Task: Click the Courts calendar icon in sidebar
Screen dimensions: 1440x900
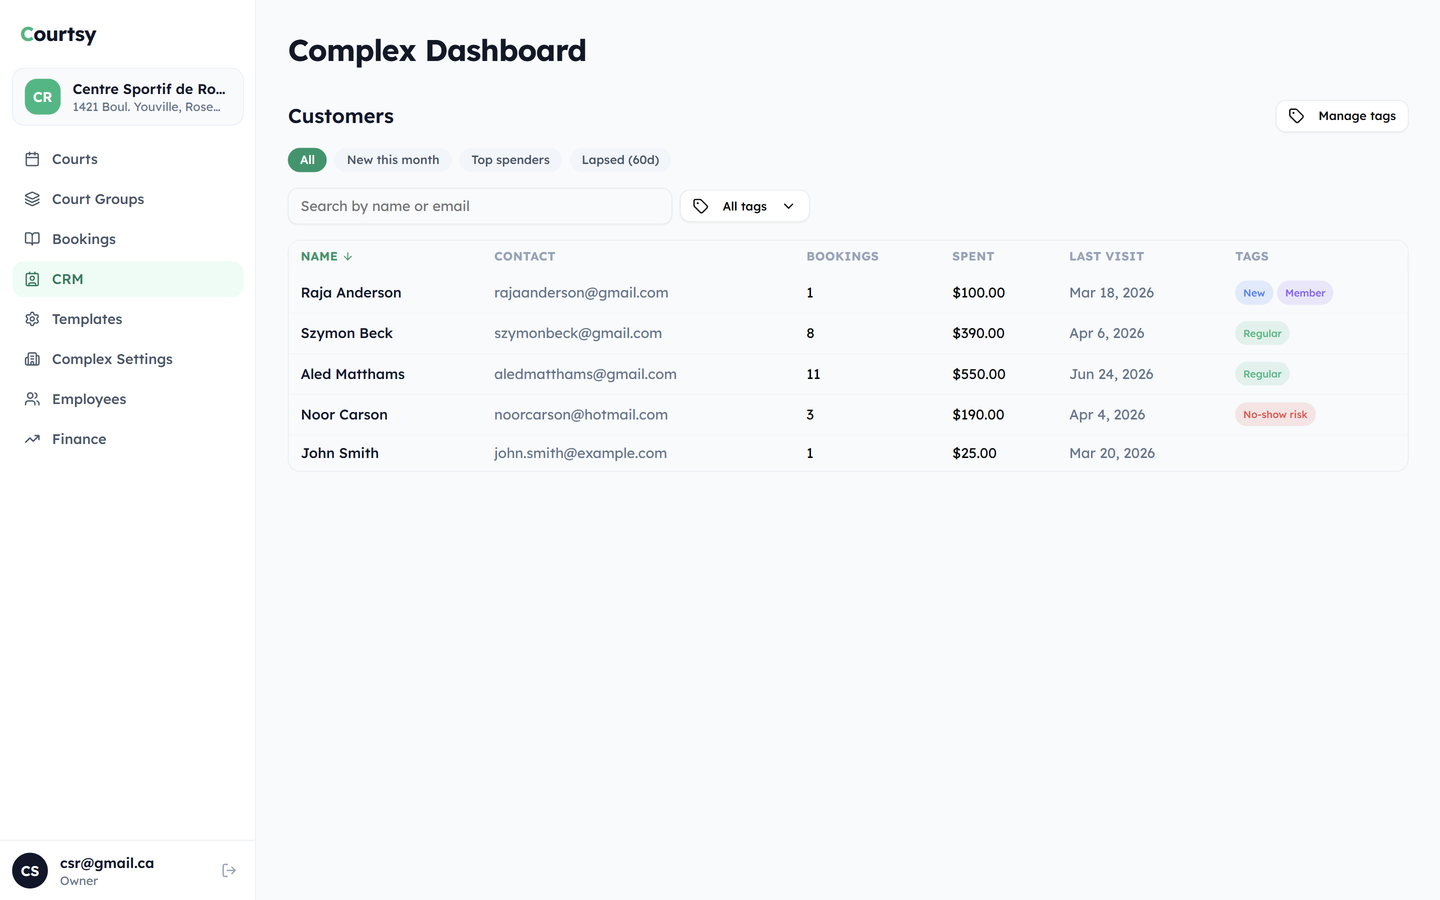Action: pyautogui.click(x=32, y=159)
